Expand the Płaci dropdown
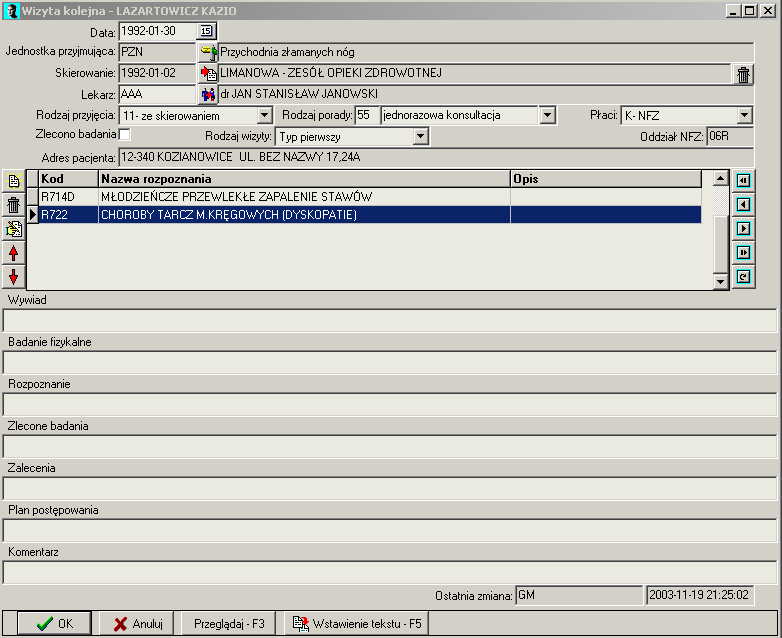782x638 pixels. click(x=744, y=115)
